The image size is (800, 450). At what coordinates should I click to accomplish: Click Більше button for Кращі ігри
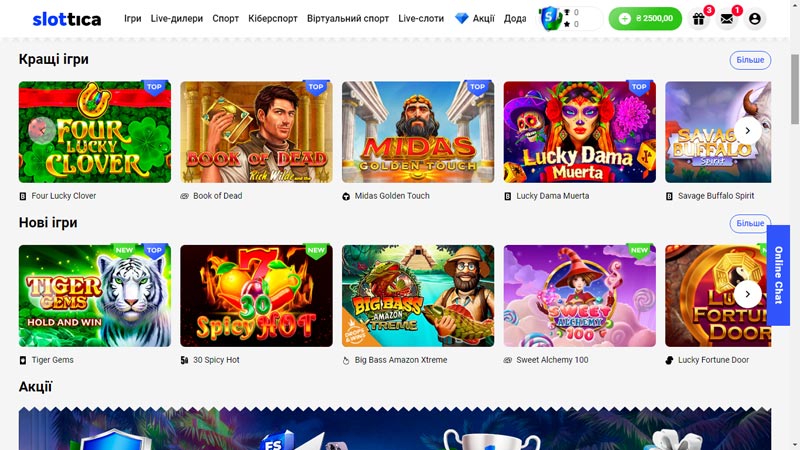(750, 60)
